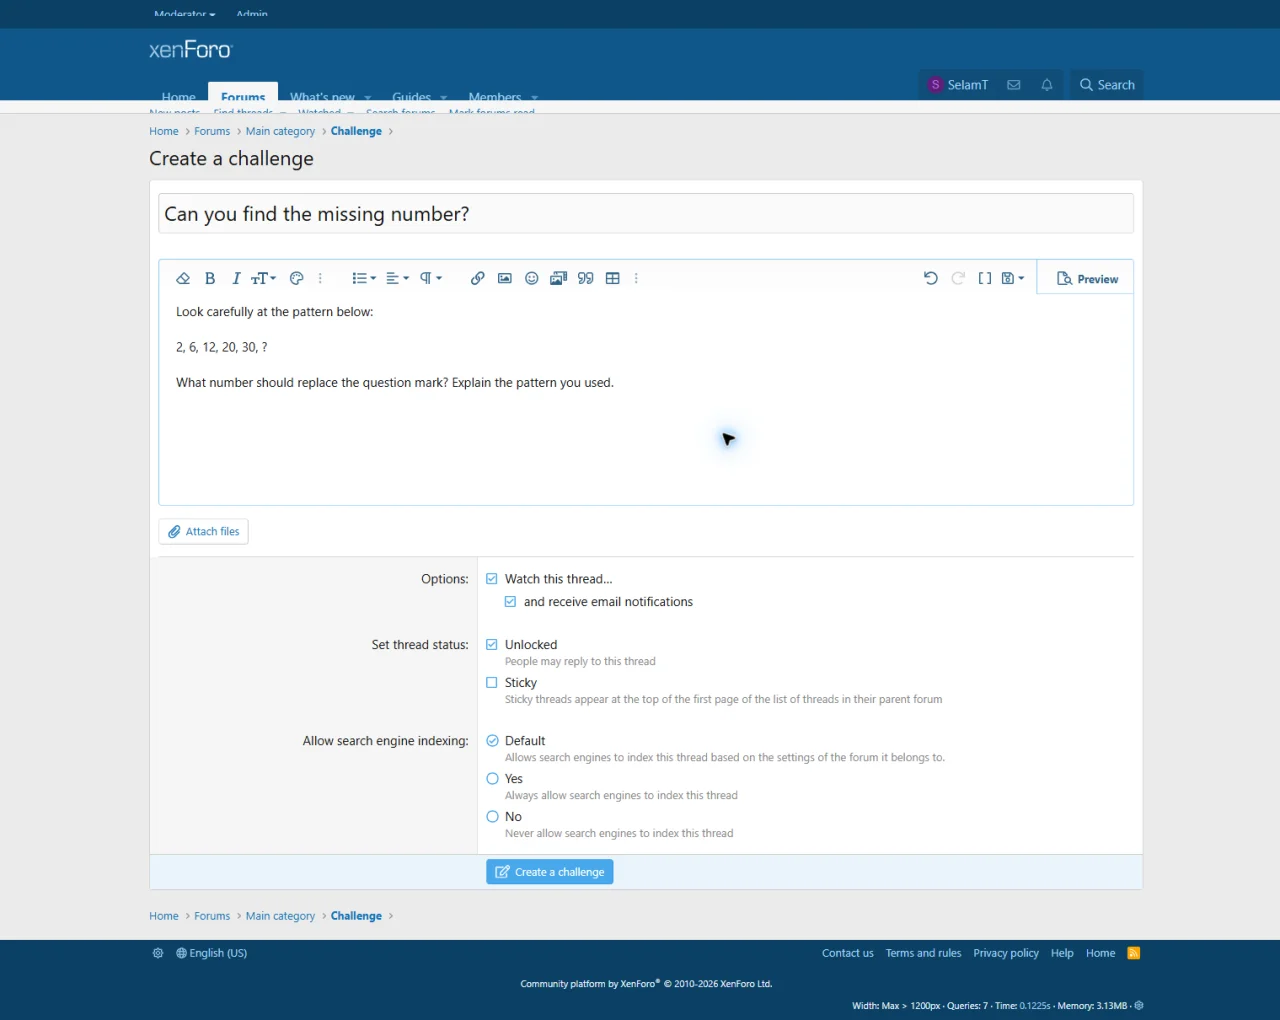Viewport: 1280px width, 1020px height.
Task: Click the gear icon beside English (US)
Action: coord(158,953)
